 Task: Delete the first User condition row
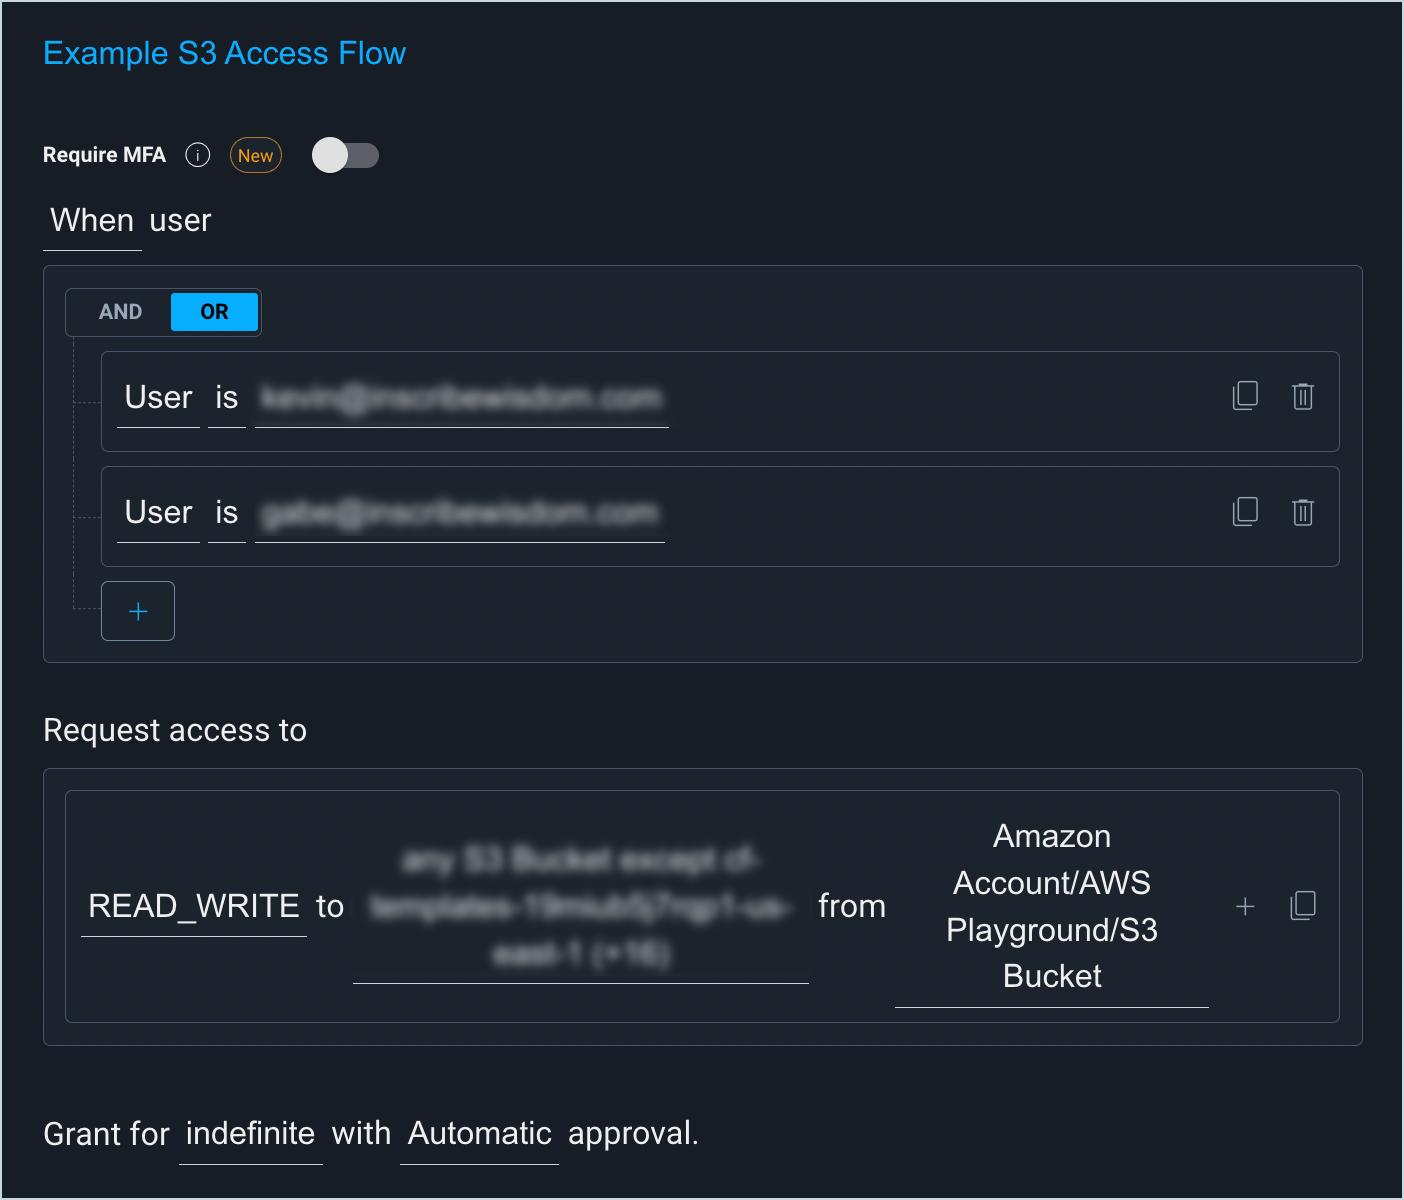(x=1302, y=396)
